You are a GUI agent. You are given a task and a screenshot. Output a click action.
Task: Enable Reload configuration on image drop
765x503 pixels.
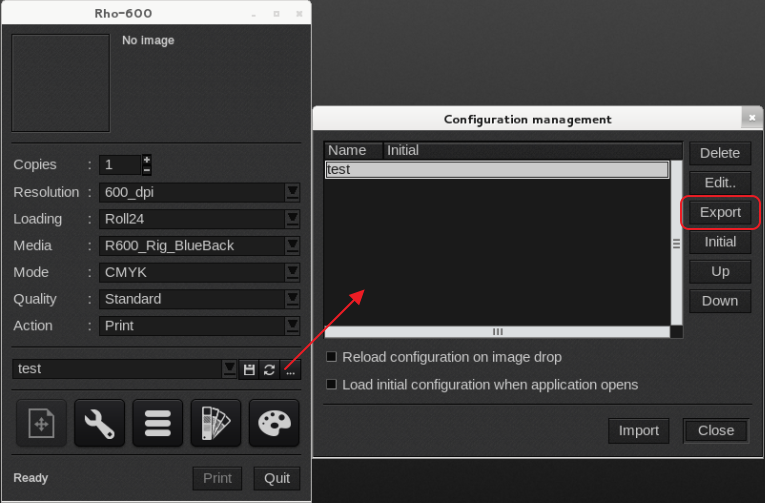(x=331, y=357)
